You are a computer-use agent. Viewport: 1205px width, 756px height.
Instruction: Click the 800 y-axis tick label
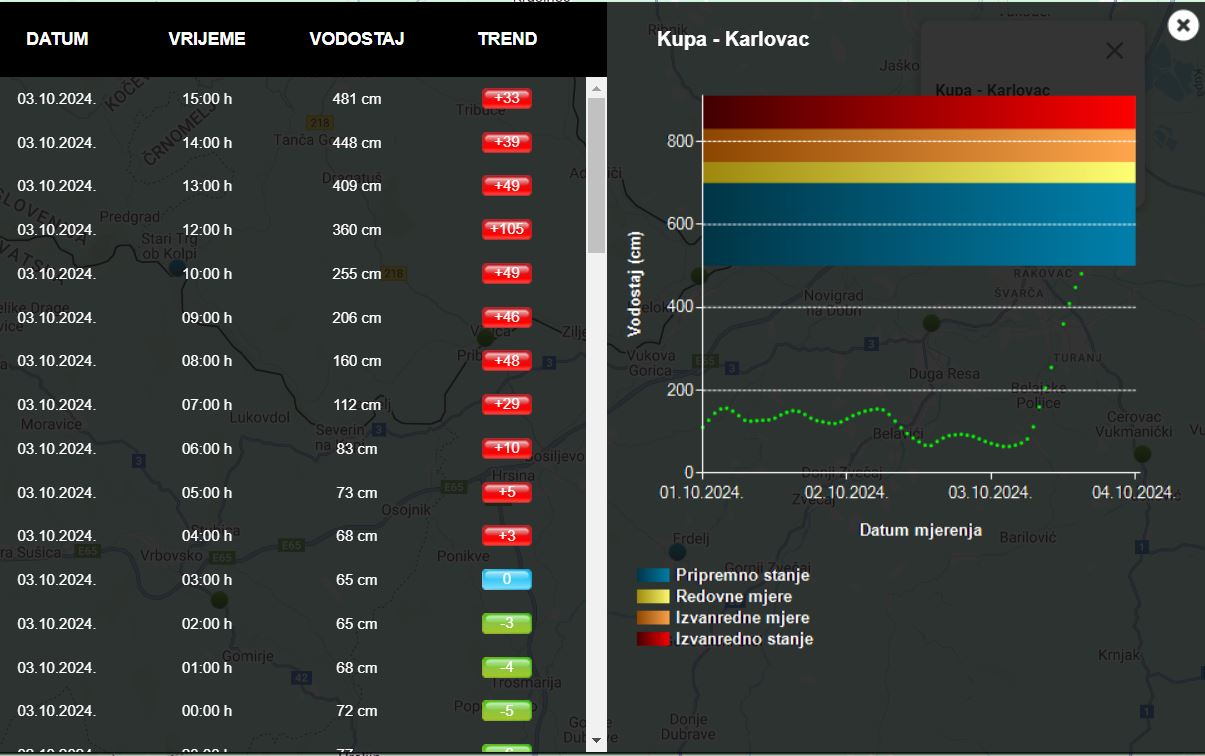tap(679, 141)
